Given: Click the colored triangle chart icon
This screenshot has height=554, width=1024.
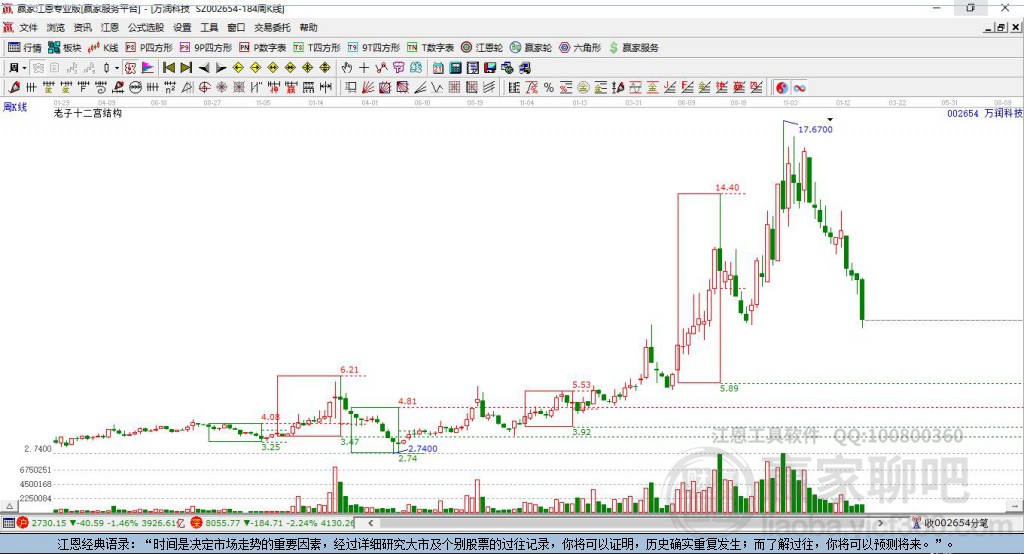Looking at the screenshot, I should tap(148, 68).
